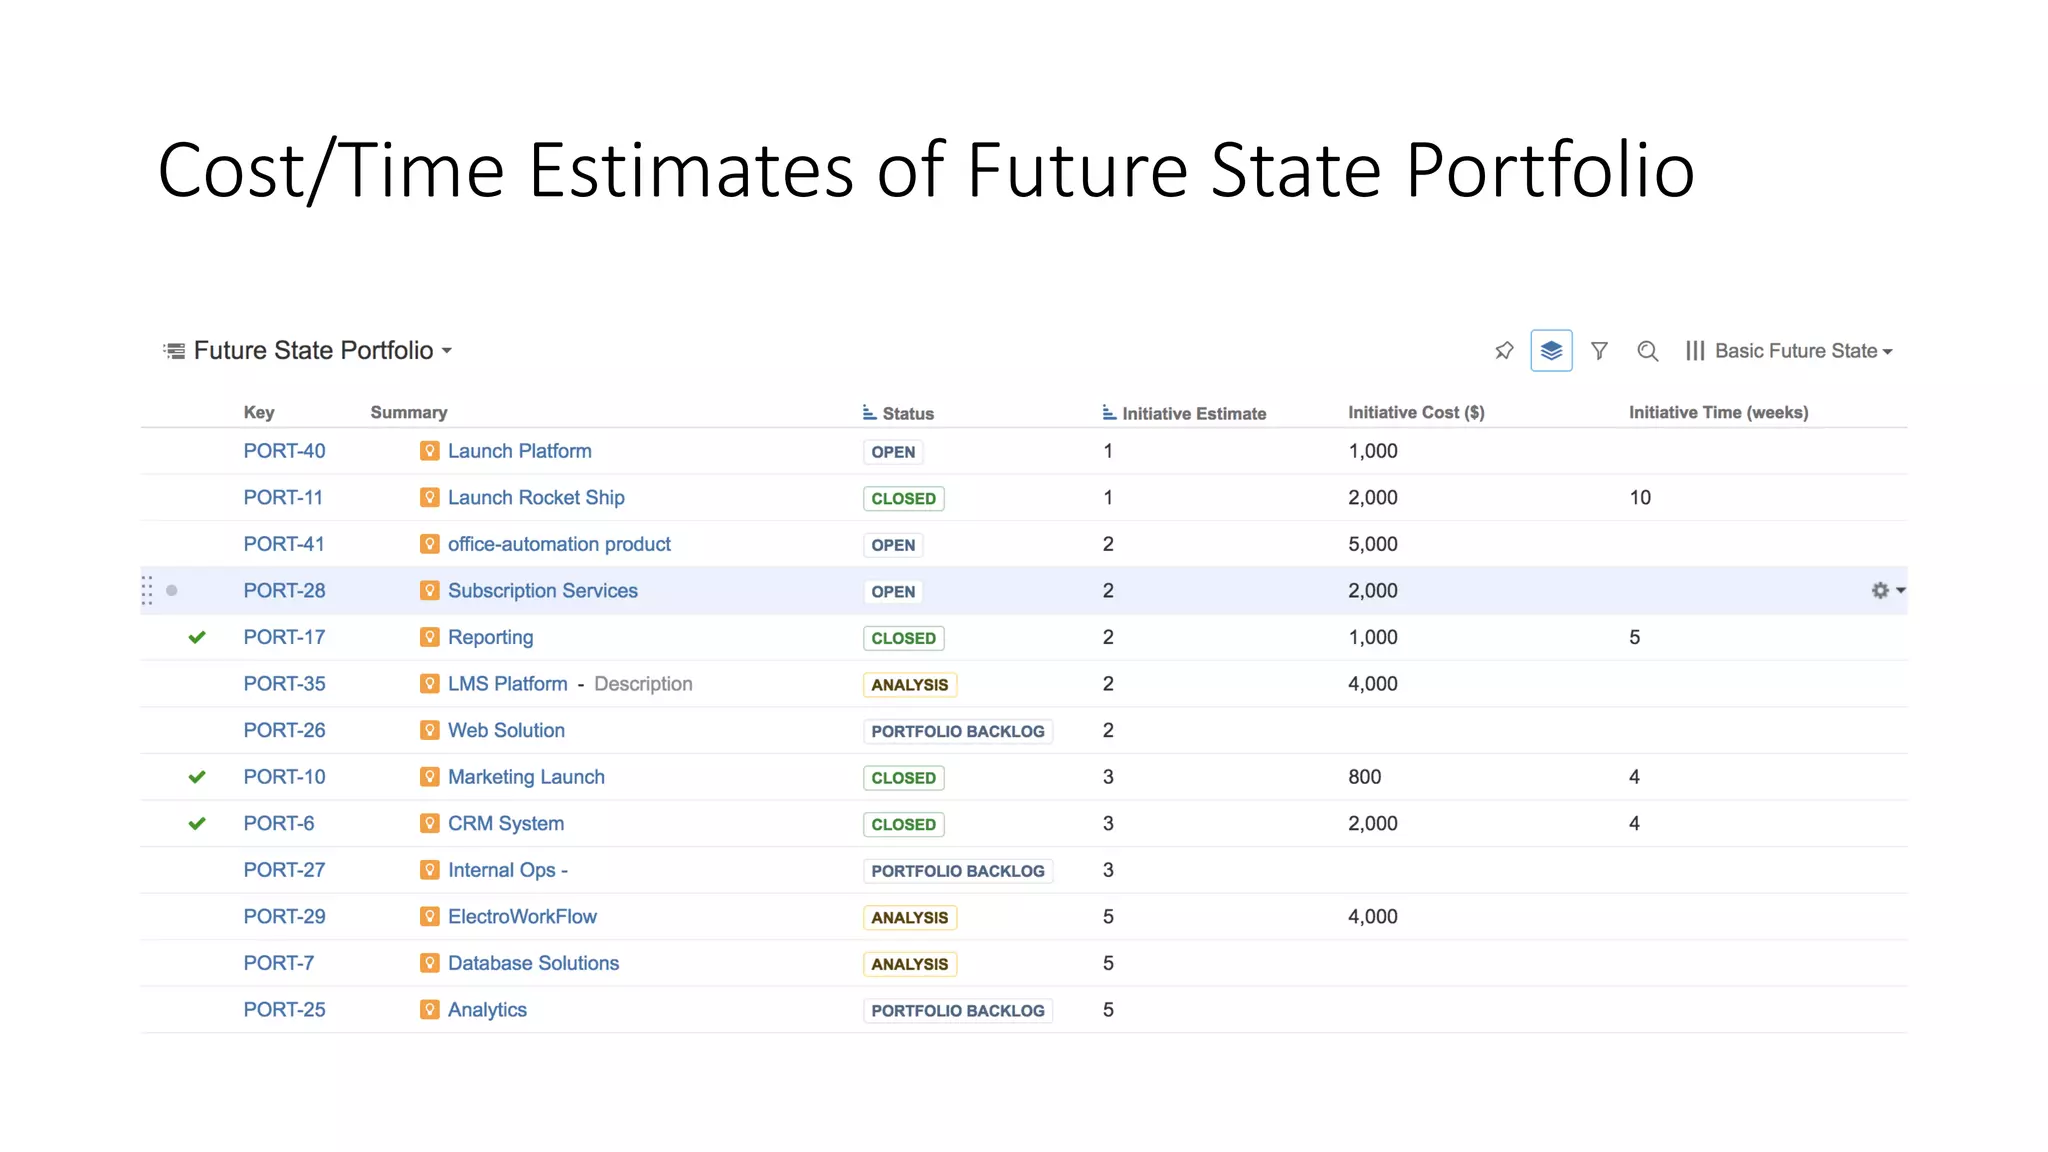Viewport: 2048px width, 1152px height.
Task: Click the CLOSED status of Launch Rocket Ship
Action: [903, 499]
